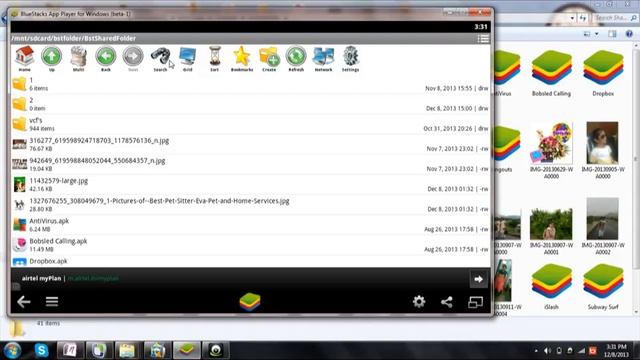Viewport: 640px width, 360px height.
Task: Refresh the file listing
Action: (x=296, y=58)
